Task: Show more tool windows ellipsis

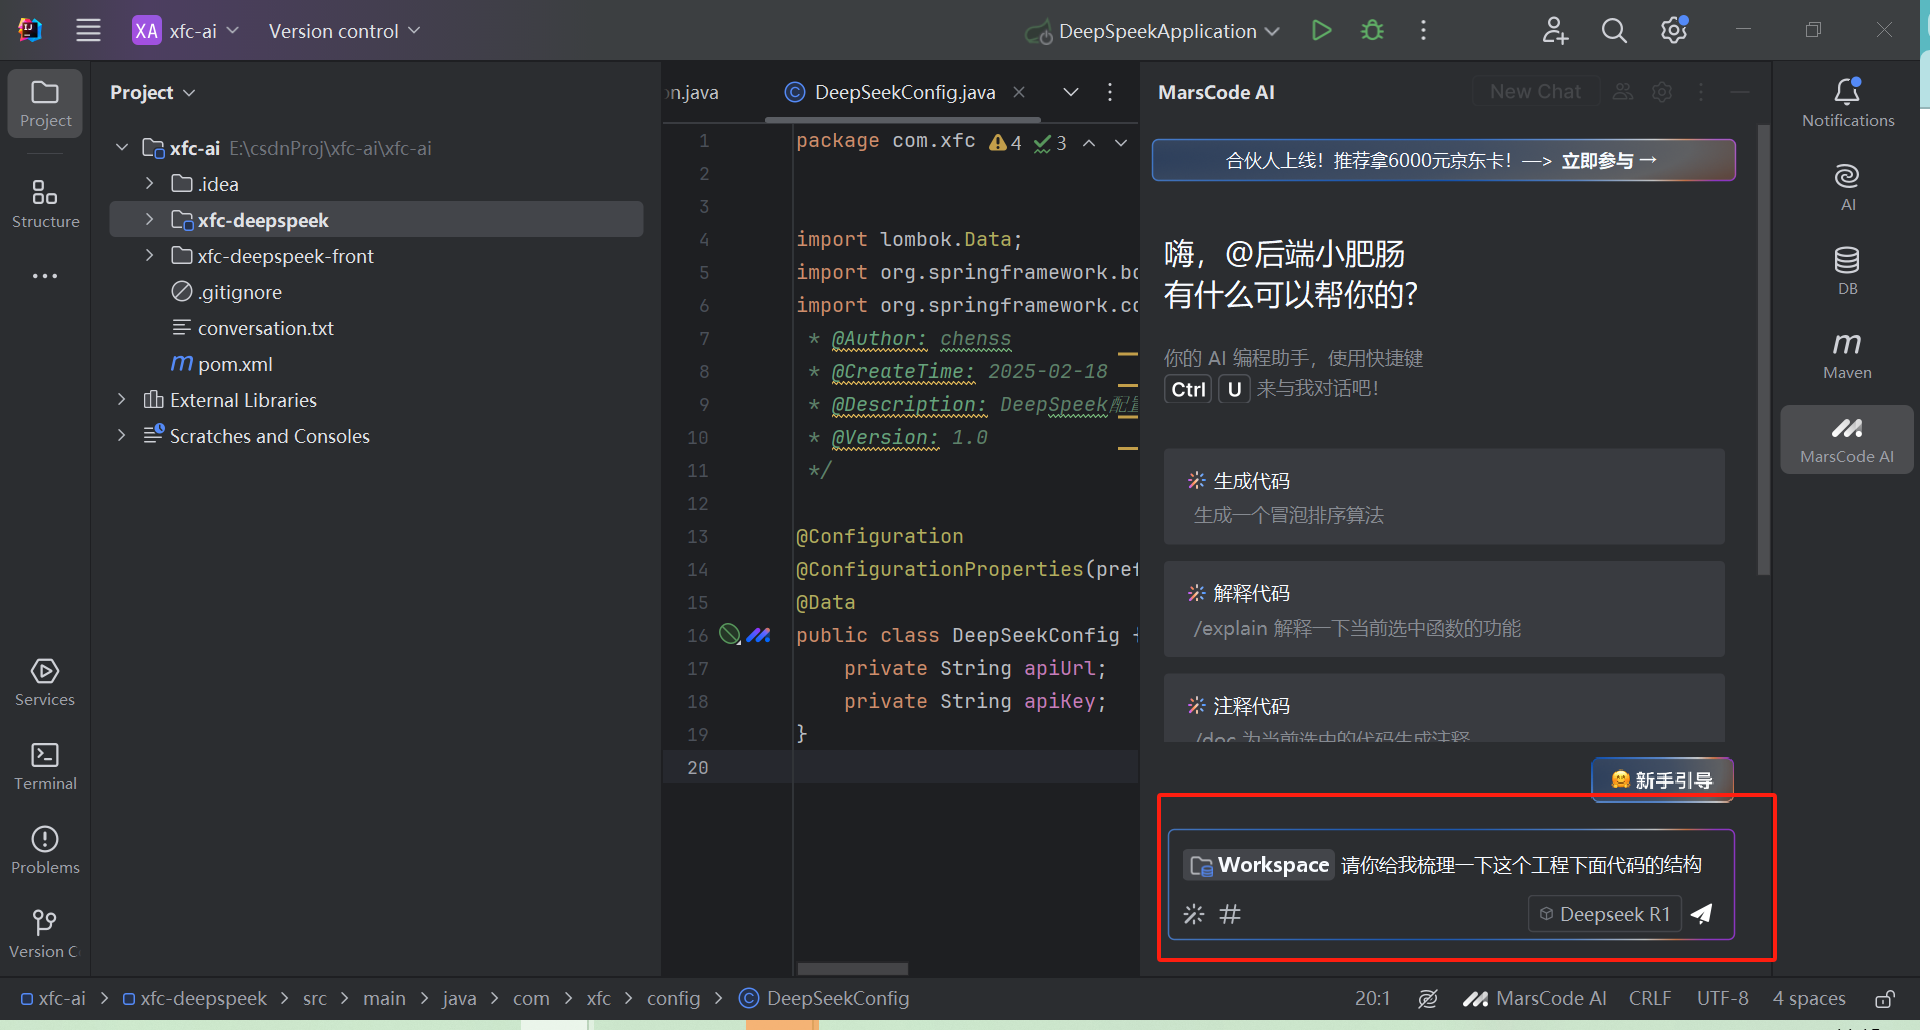Action: coord(45,275)
